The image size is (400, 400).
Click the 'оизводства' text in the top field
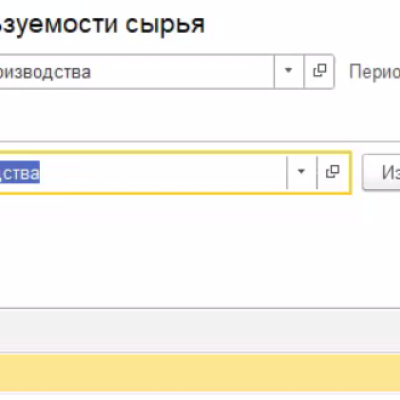45,72
